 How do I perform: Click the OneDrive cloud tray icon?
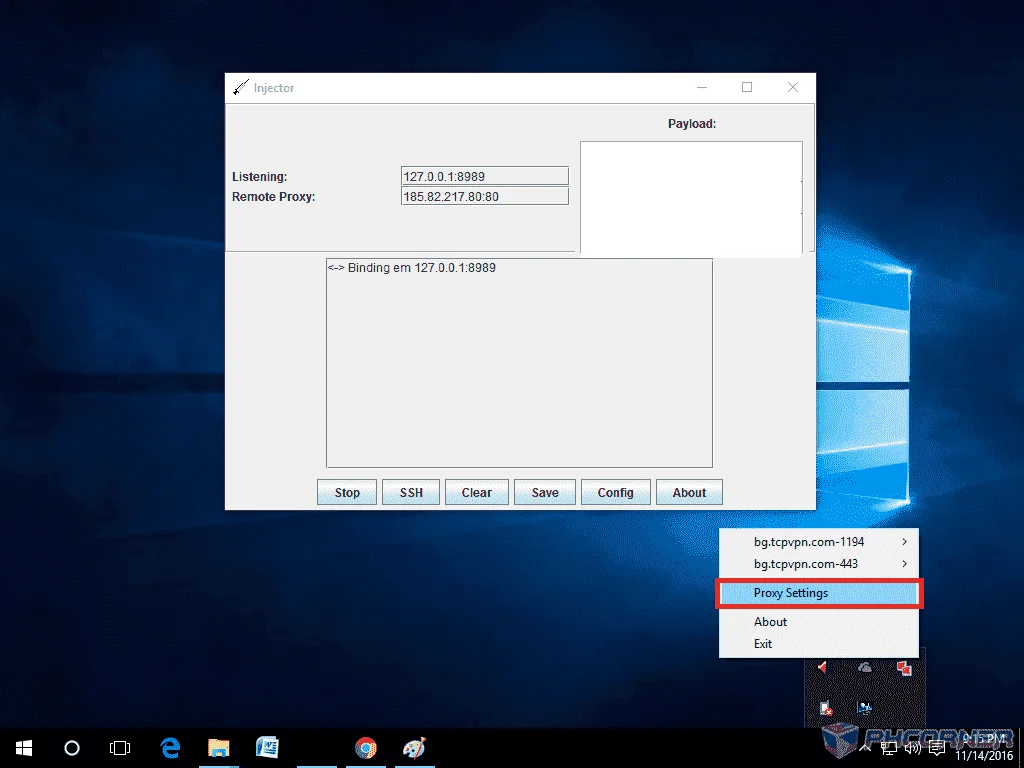865,667
